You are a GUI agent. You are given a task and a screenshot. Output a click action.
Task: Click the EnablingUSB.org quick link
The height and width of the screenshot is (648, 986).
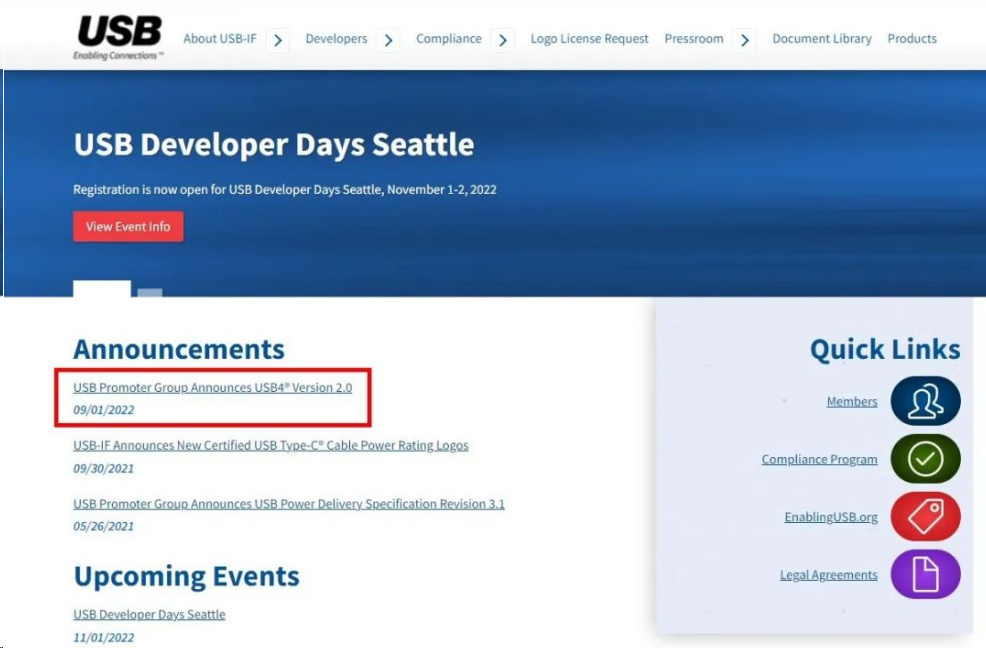pos(831,517)
